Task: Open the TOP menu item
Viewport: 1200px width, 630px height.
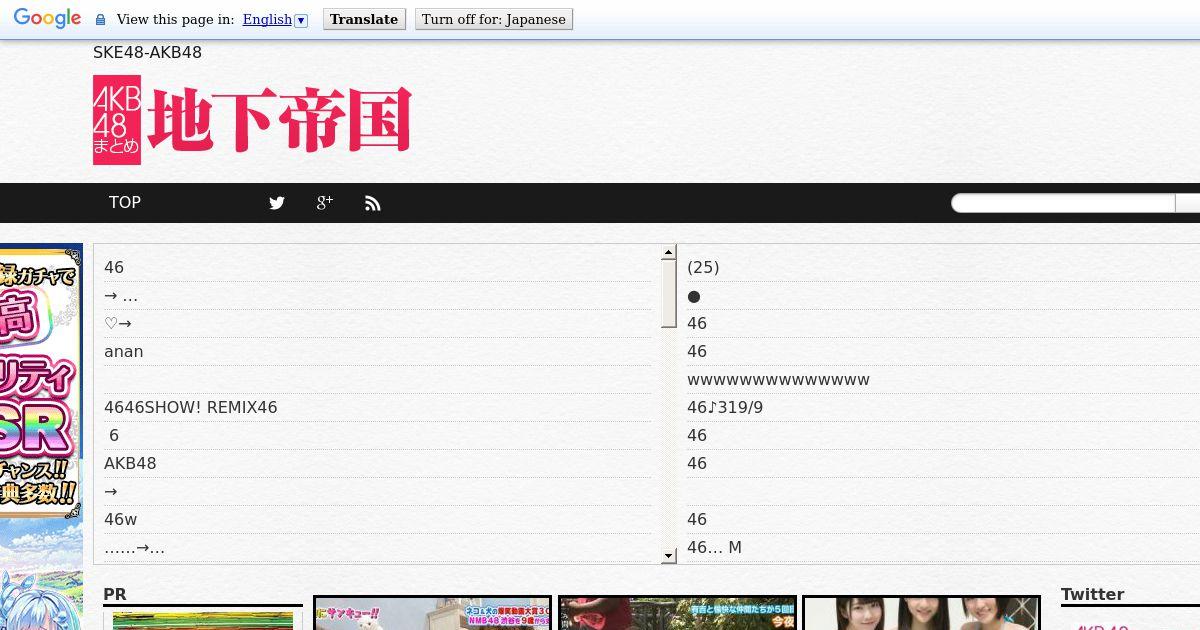Action: click(x=125, y=202)
